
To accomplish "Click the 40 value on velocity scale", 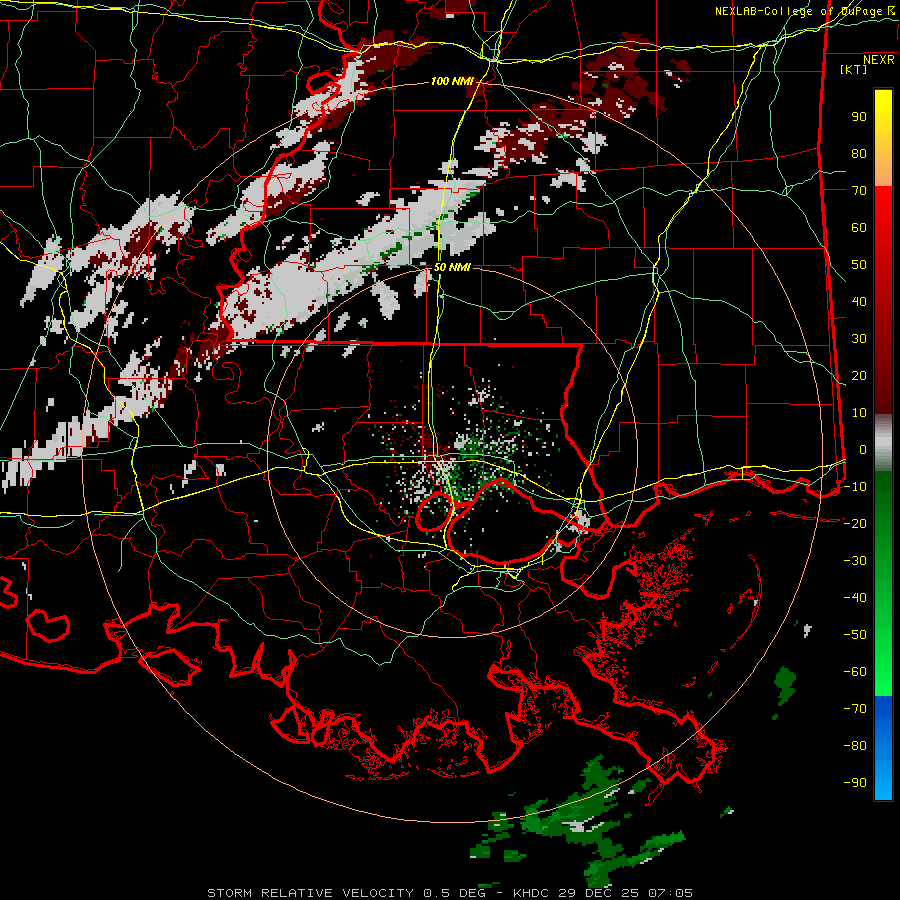I will [859, 302].
